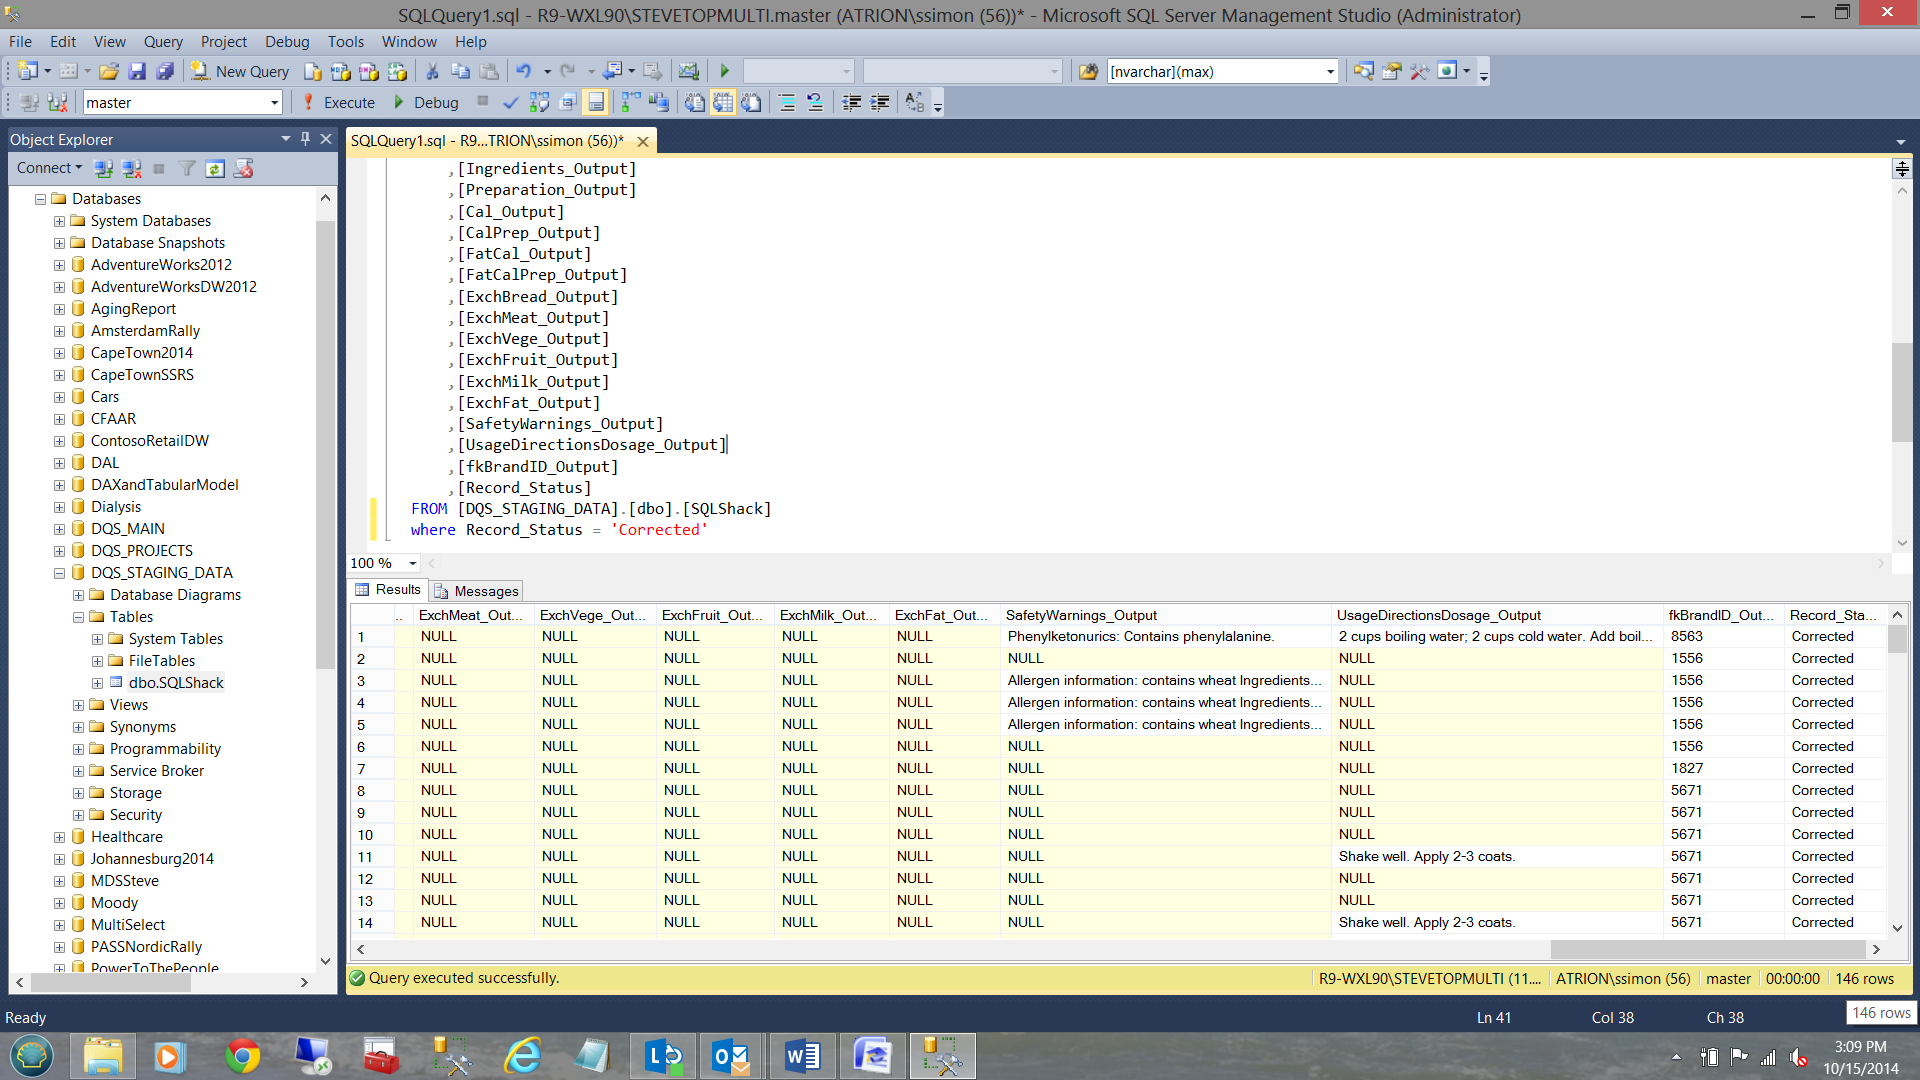Viewport: 1920px width, 1080px height.
Task: Toggle Results to Text mode button
Action: point(695,102)
